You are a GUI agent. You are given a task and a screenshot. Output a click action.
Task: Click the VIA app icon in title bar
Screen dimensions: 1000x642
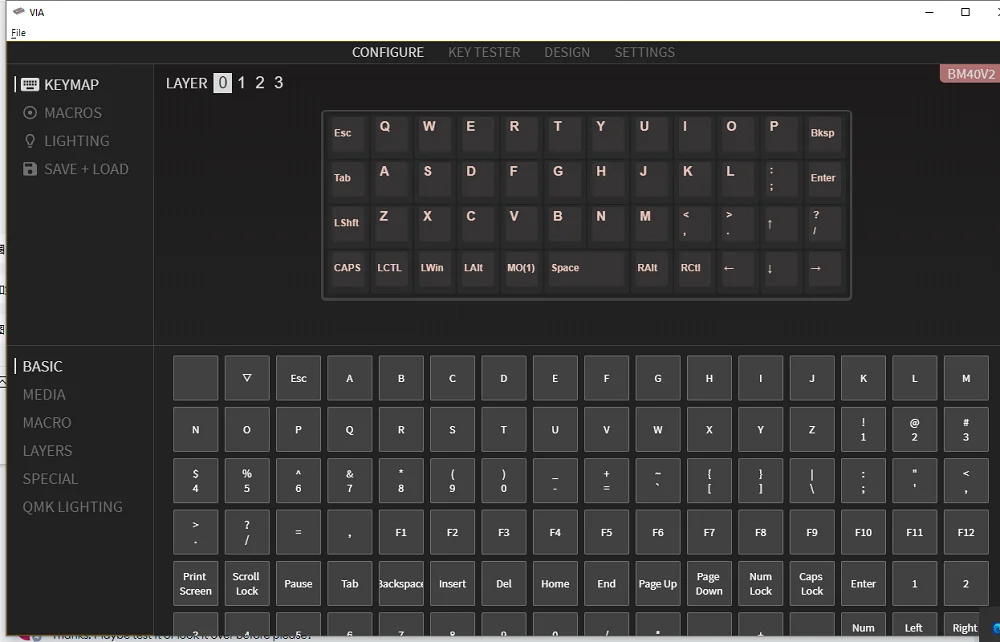click(19, 11)
